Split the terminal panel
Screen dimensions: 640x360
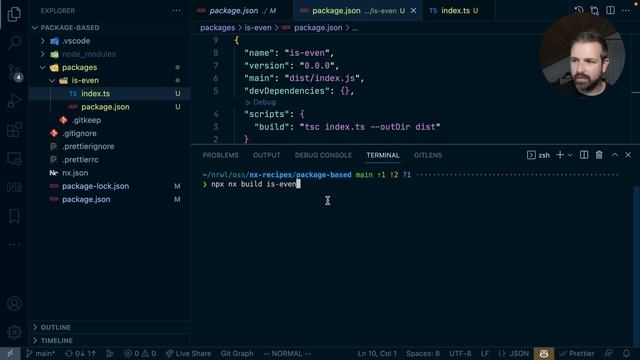click(584, 155)
